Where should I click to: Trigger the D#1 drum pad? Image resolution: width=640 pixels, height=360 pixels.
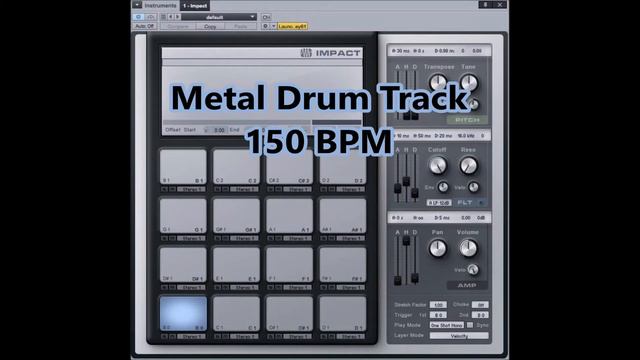(183, 264)
